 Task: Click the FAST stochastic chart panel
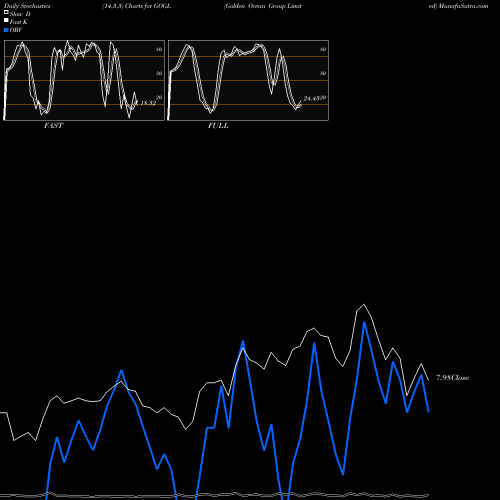click(x=84, y=80)
